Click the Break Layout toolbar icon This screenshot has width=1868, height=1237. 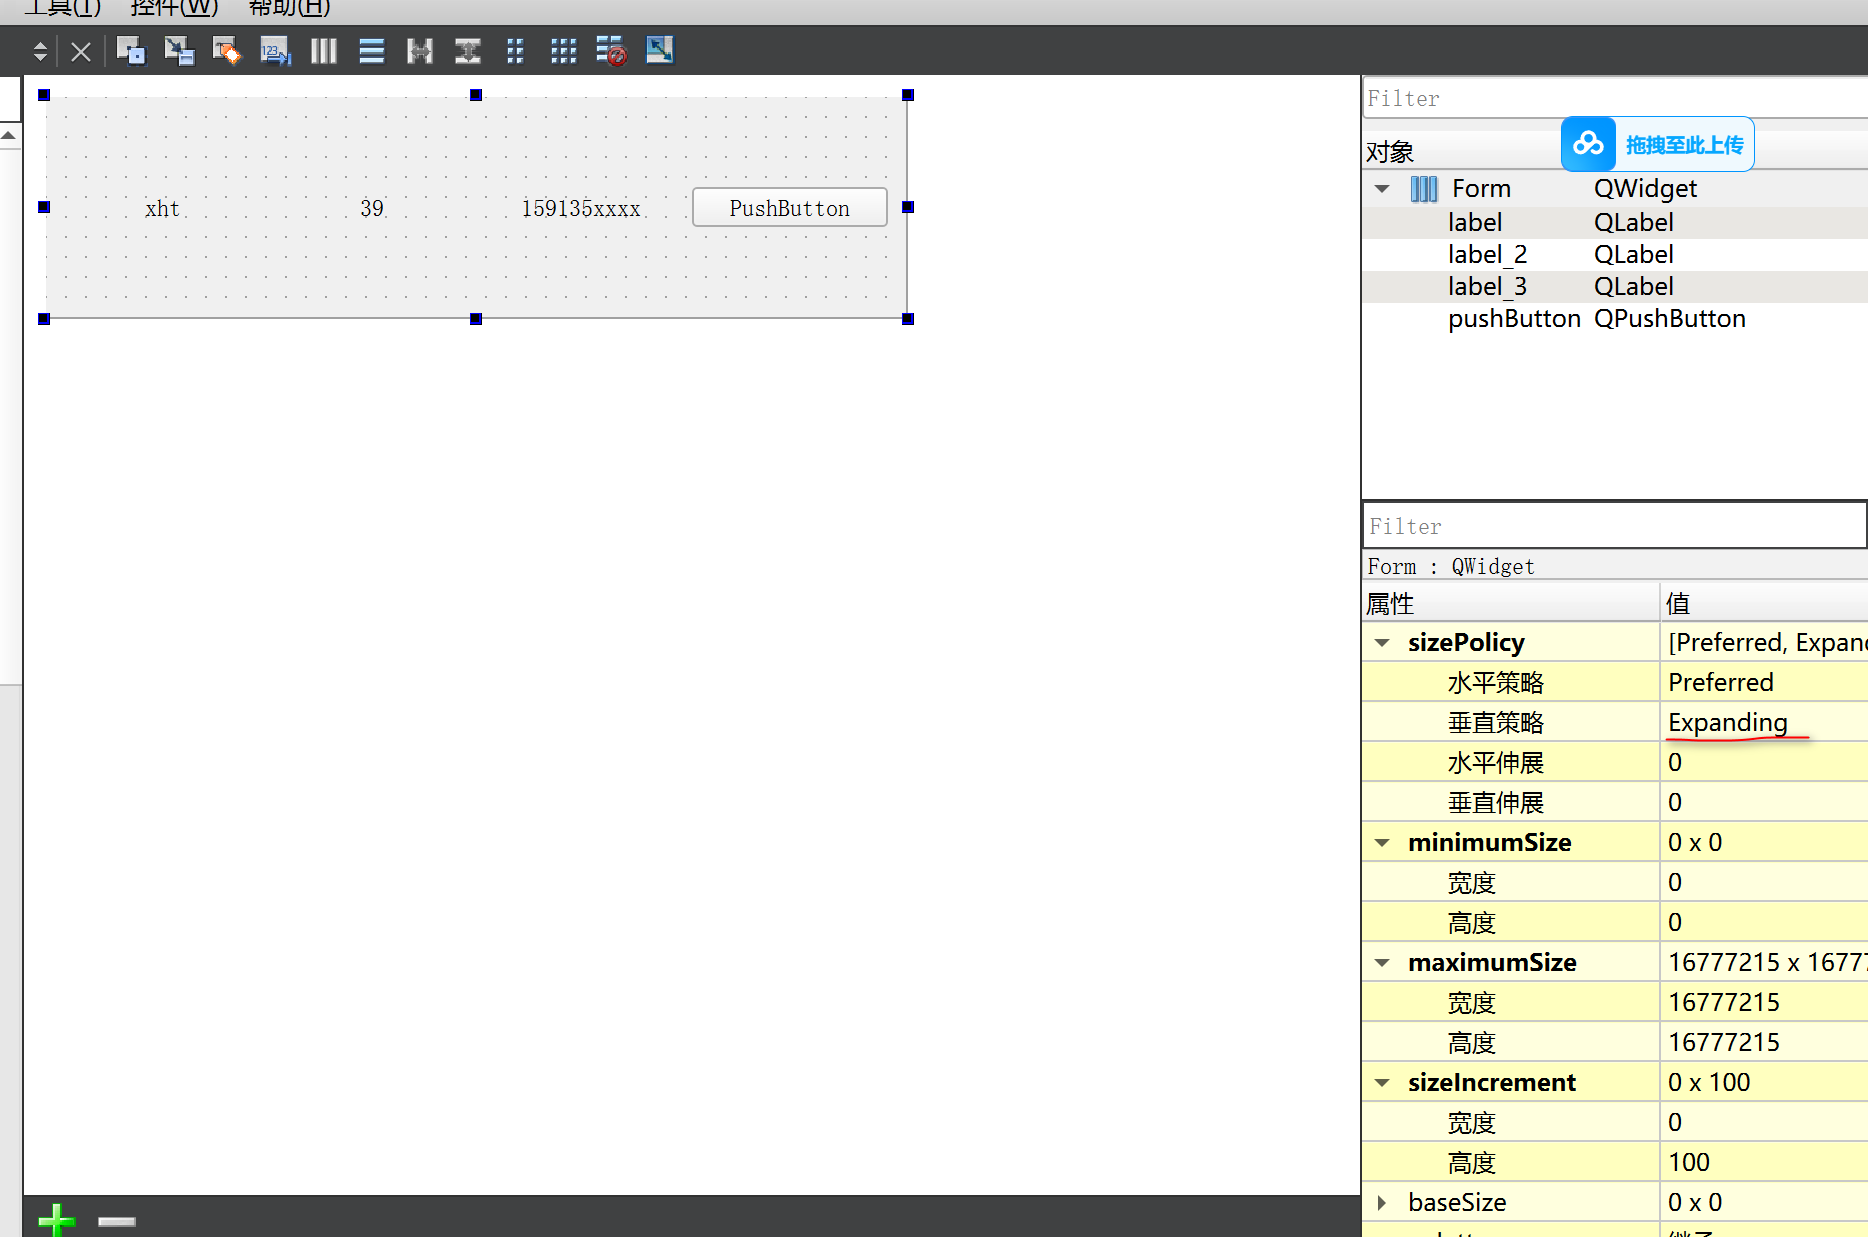click(x=611, y=50)
